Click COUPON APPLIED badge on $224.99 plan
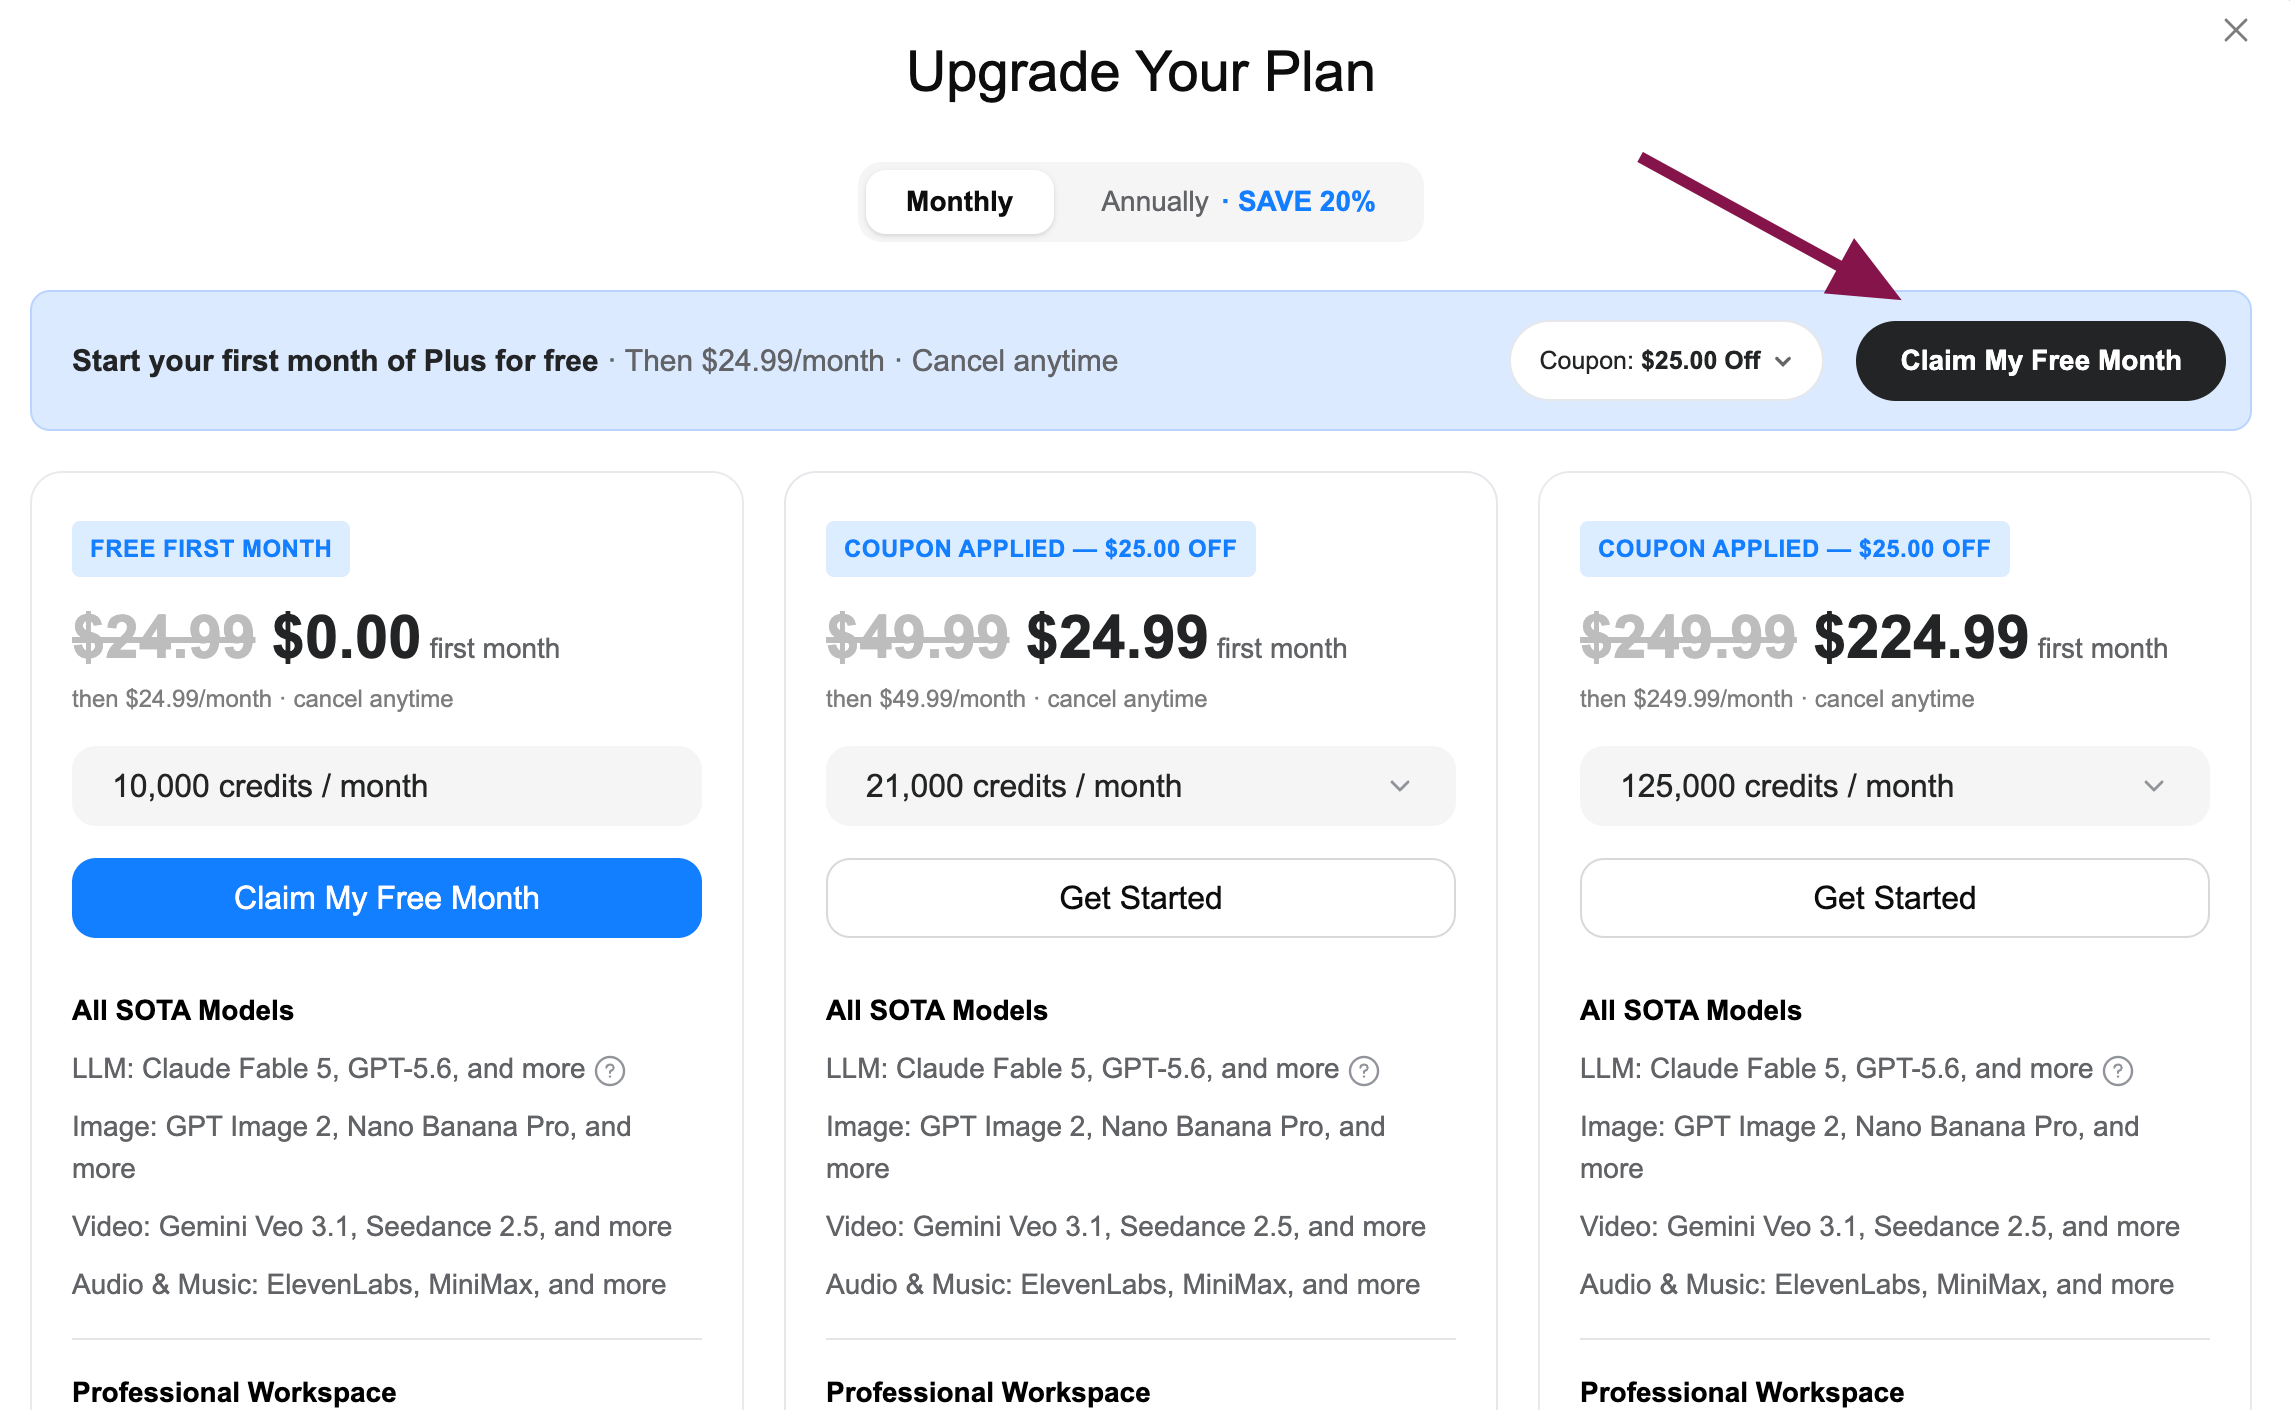 coord(1794,549)
